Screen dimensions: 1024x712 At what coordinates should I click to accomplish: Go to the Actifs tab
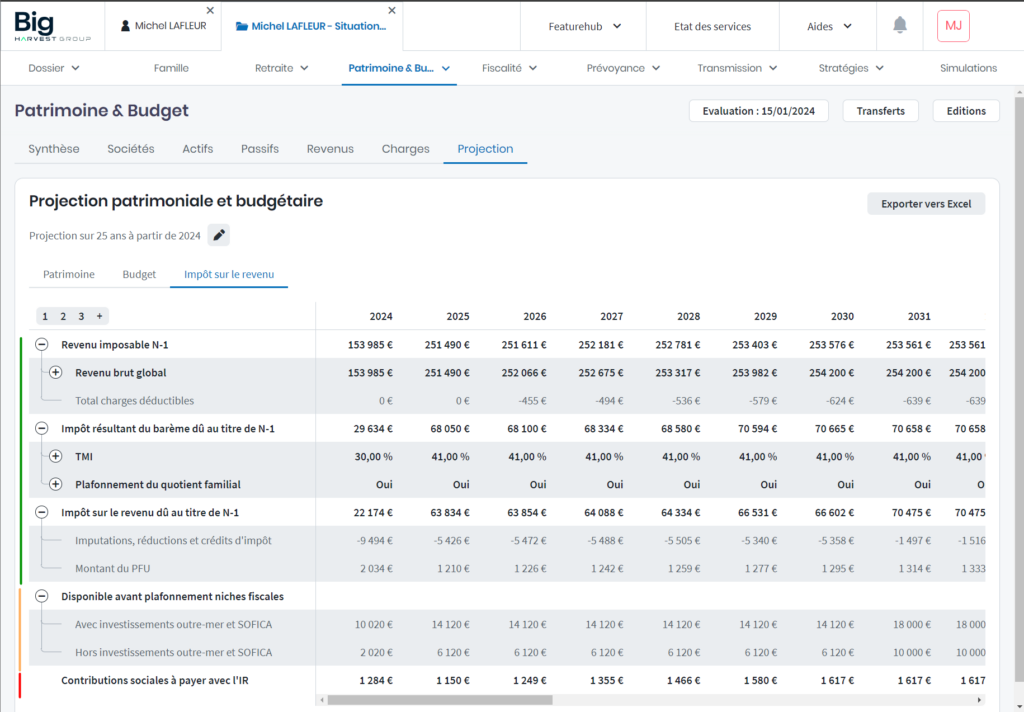click(x=197, y=149)
